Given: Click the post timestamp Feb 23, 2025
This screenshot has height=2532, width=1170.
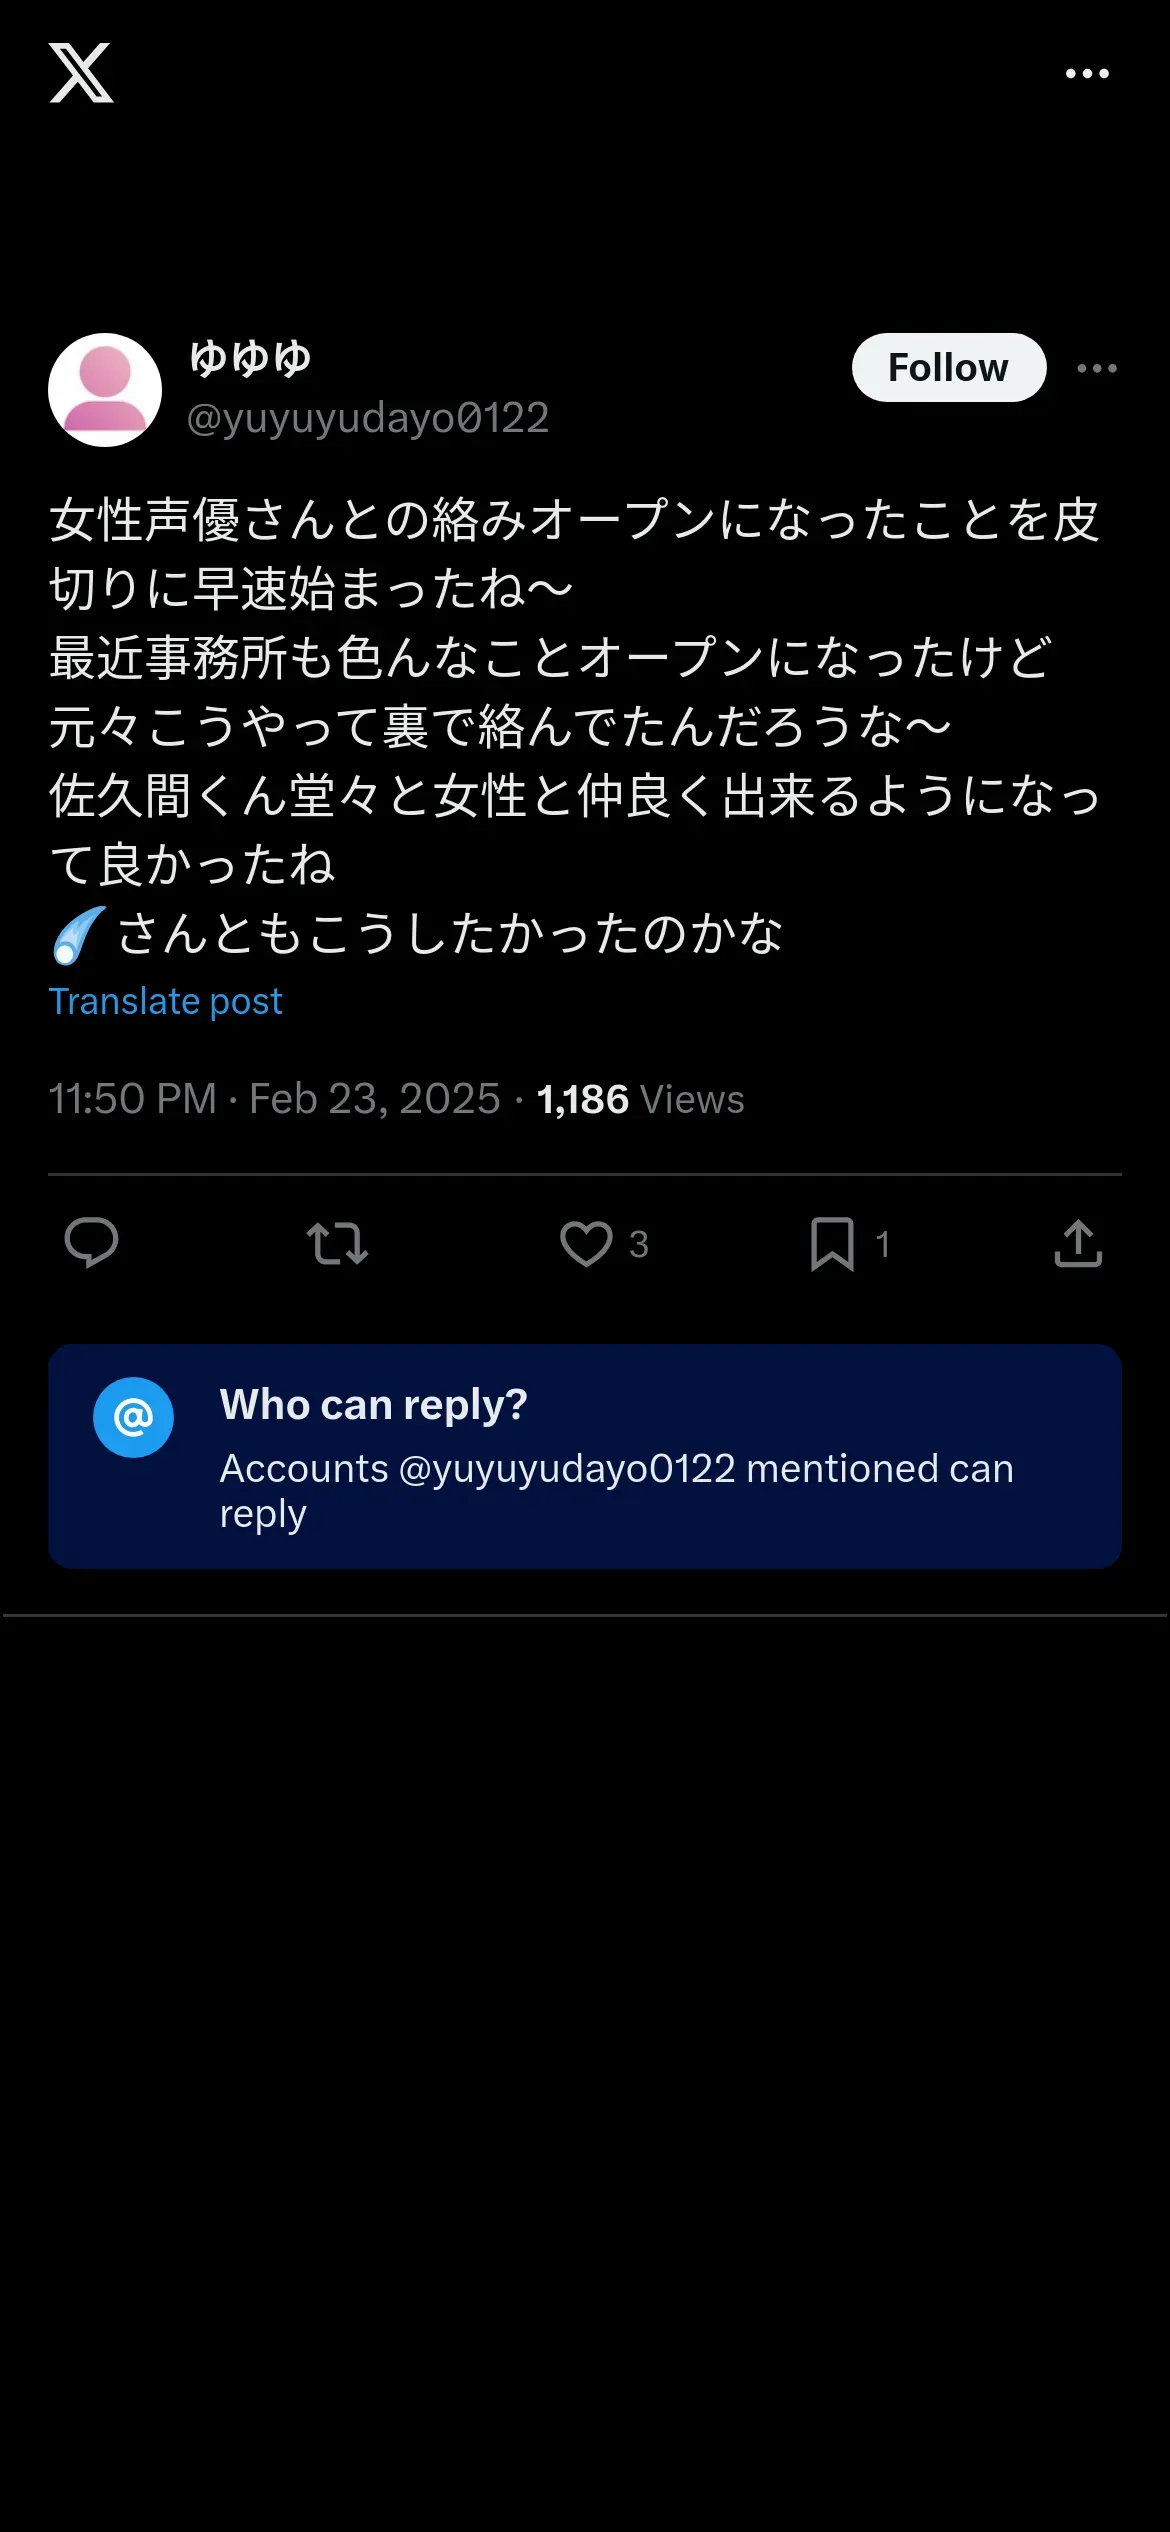Looking at the screenshot, I should pos(374,1099).
